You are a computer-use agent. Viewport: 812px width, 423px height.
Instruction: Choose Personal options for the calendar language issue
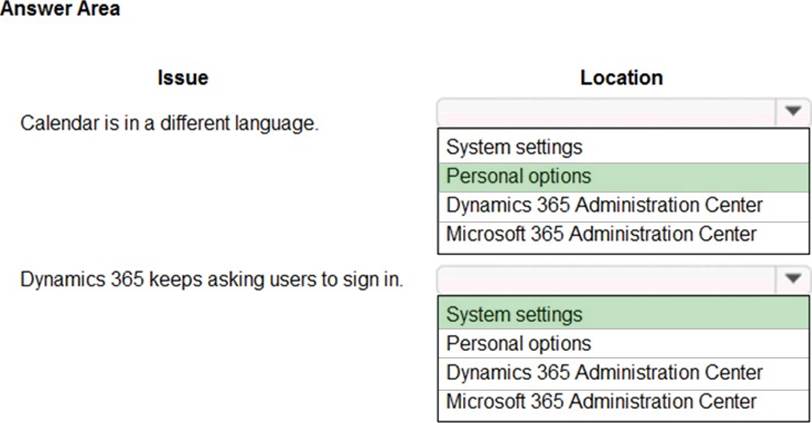click(x=518, y=176)
